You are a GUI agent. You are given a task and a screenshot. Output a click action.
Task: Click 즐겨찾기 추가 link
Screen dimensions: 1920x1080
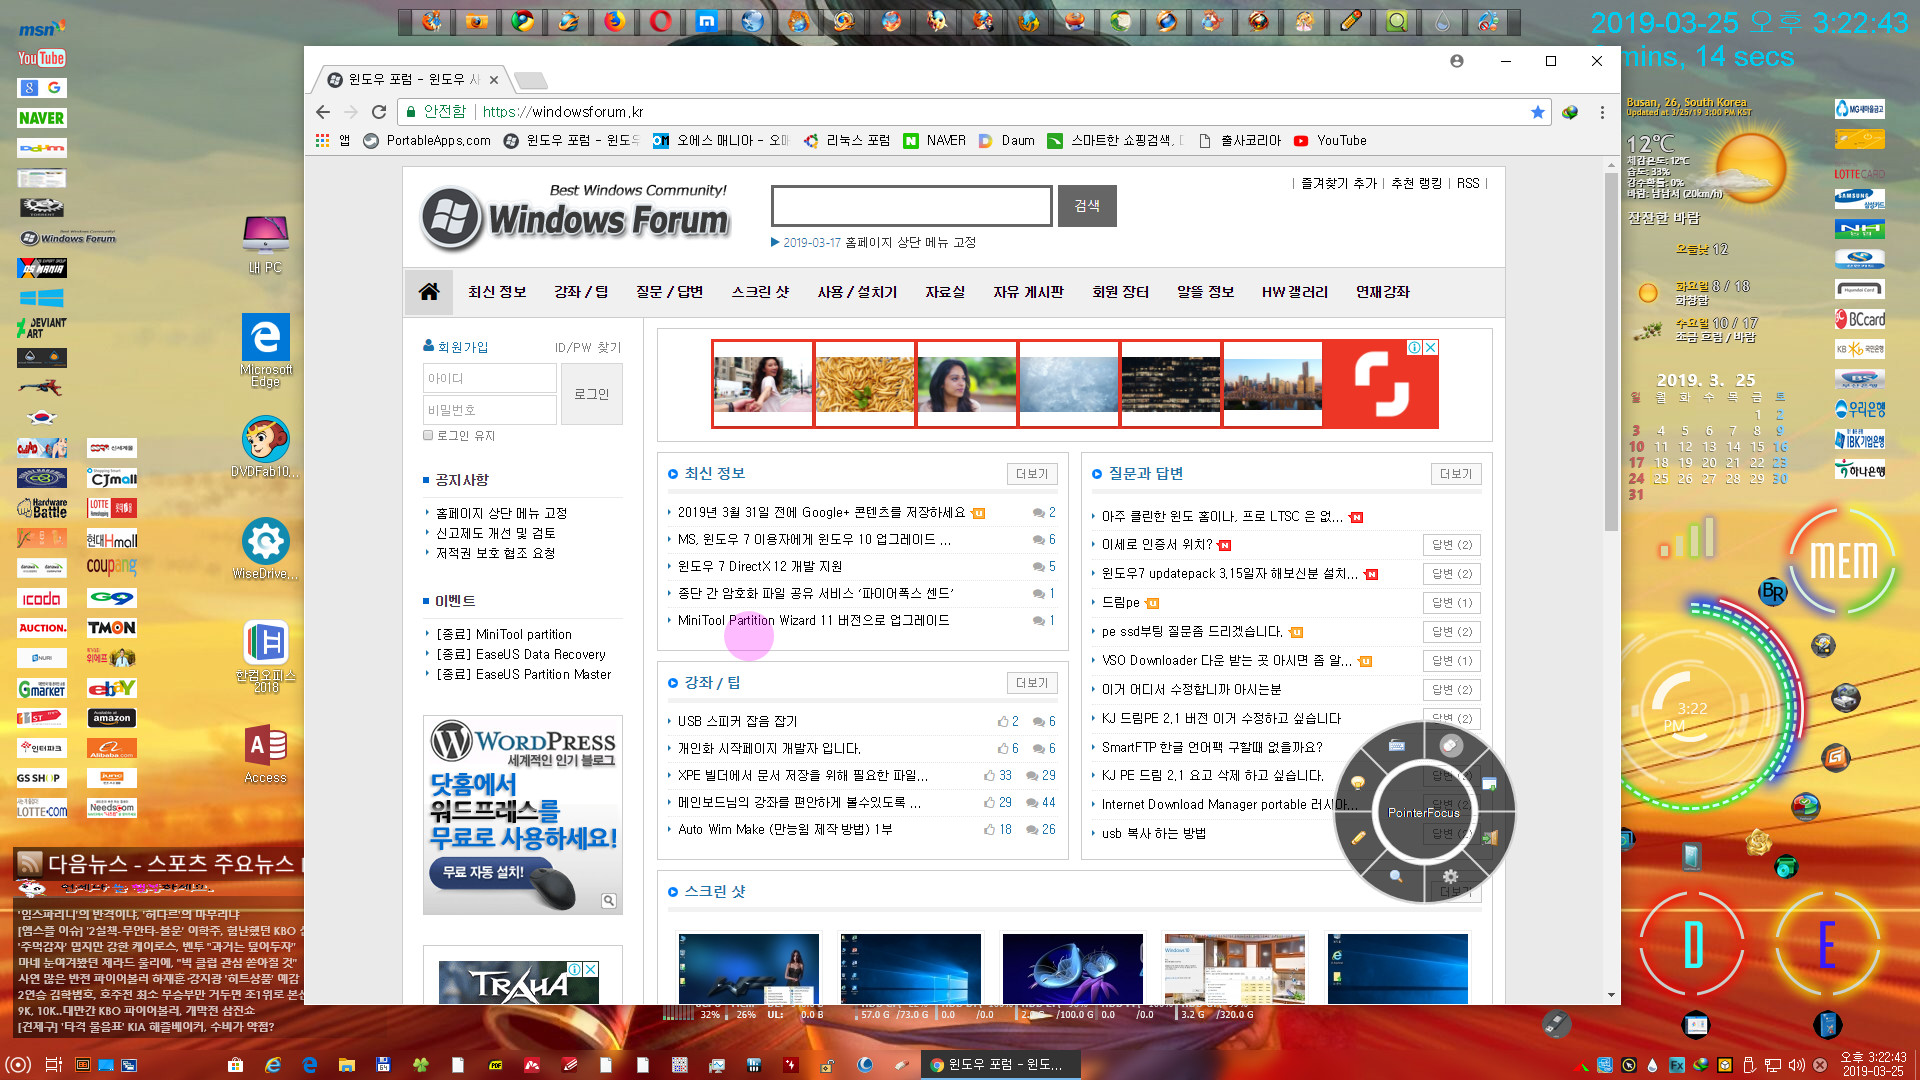click(x=1338, y=184)
